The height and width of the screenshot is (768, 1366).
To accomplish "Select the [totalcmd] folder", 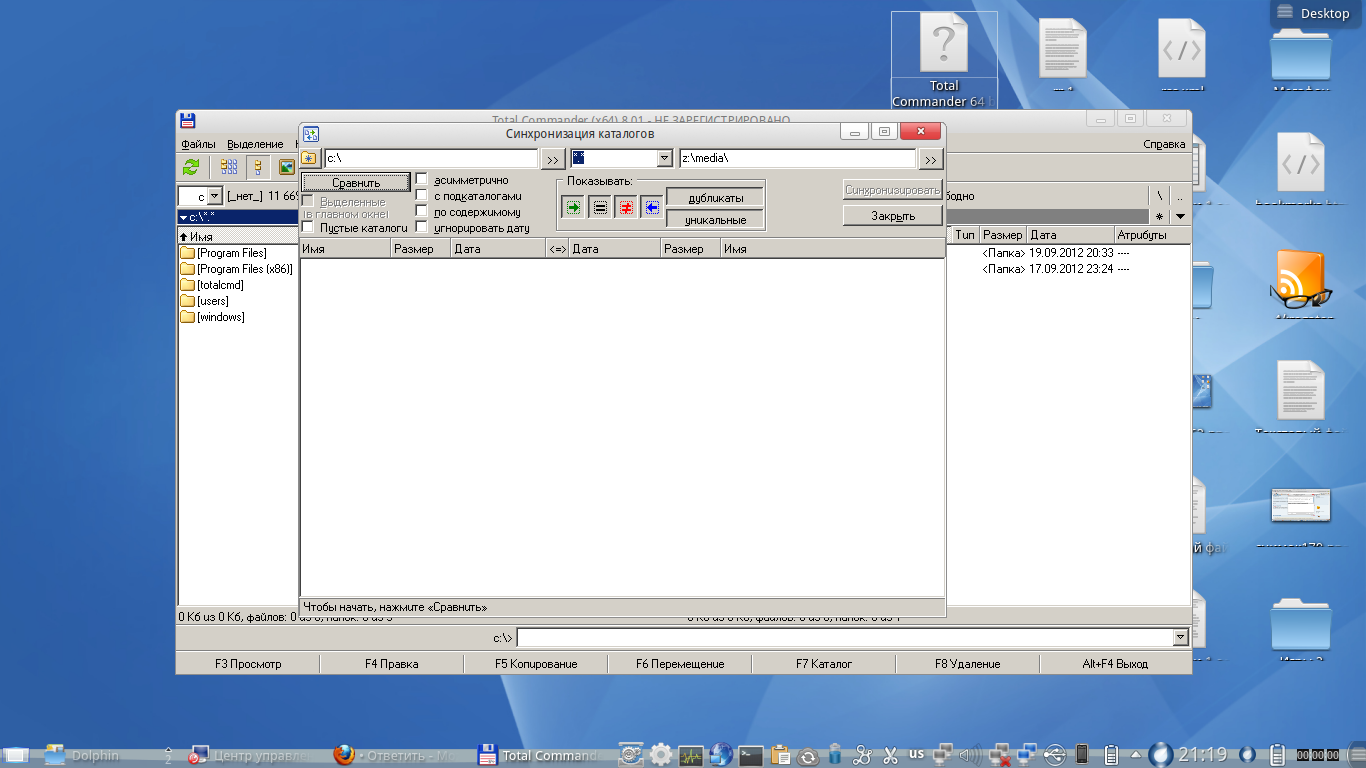I will pos(212,285).
